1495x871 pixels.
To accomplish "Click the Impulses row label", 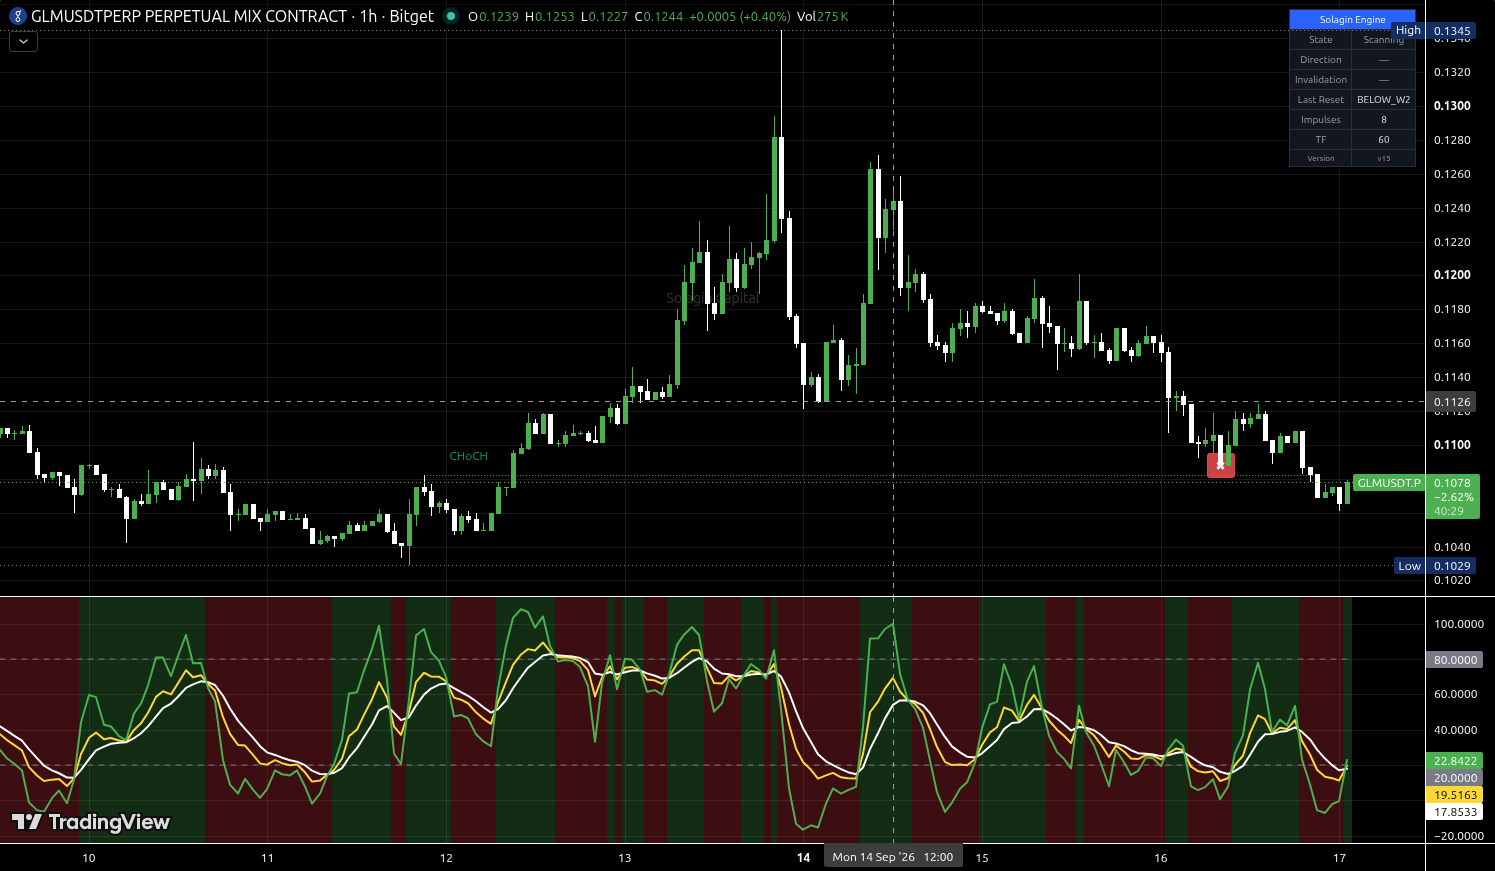I will pos(1321,120).
